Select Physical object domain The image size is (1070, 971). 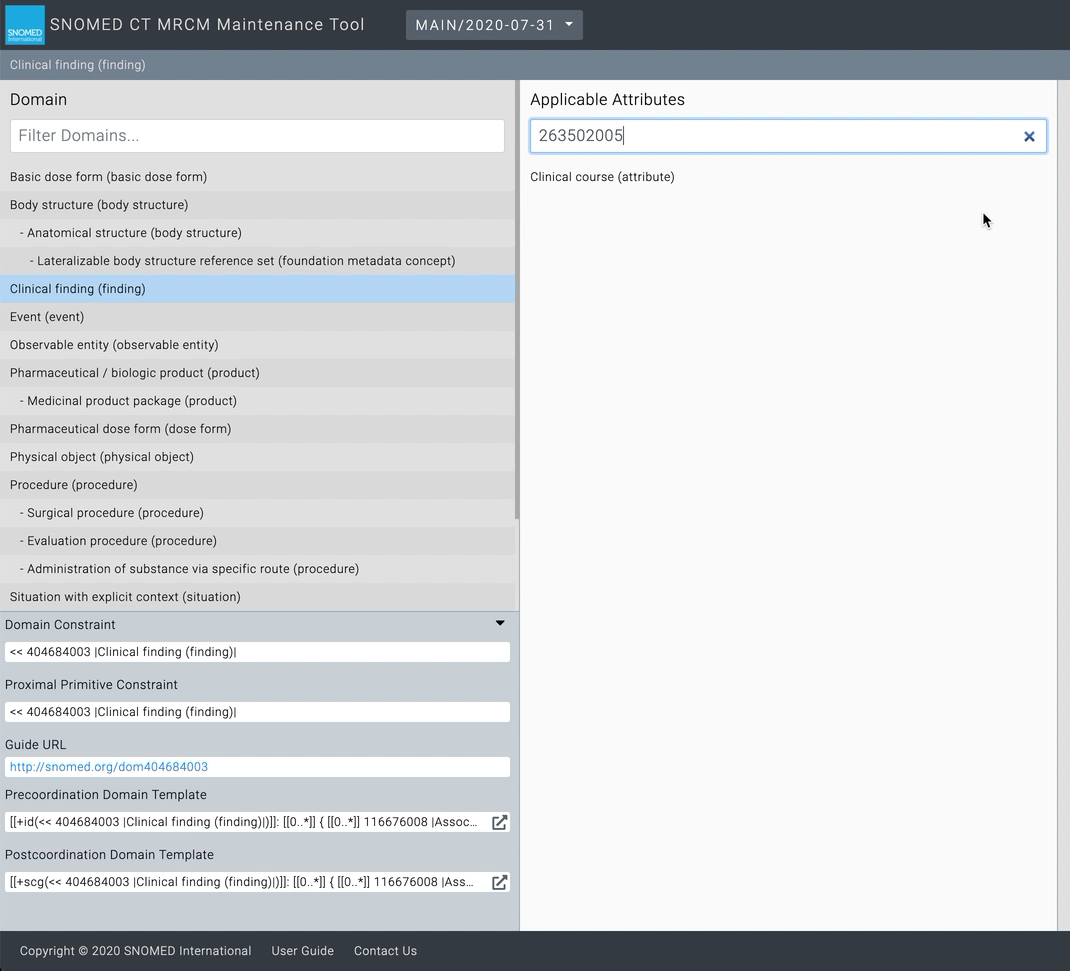(x=257, y=456)
